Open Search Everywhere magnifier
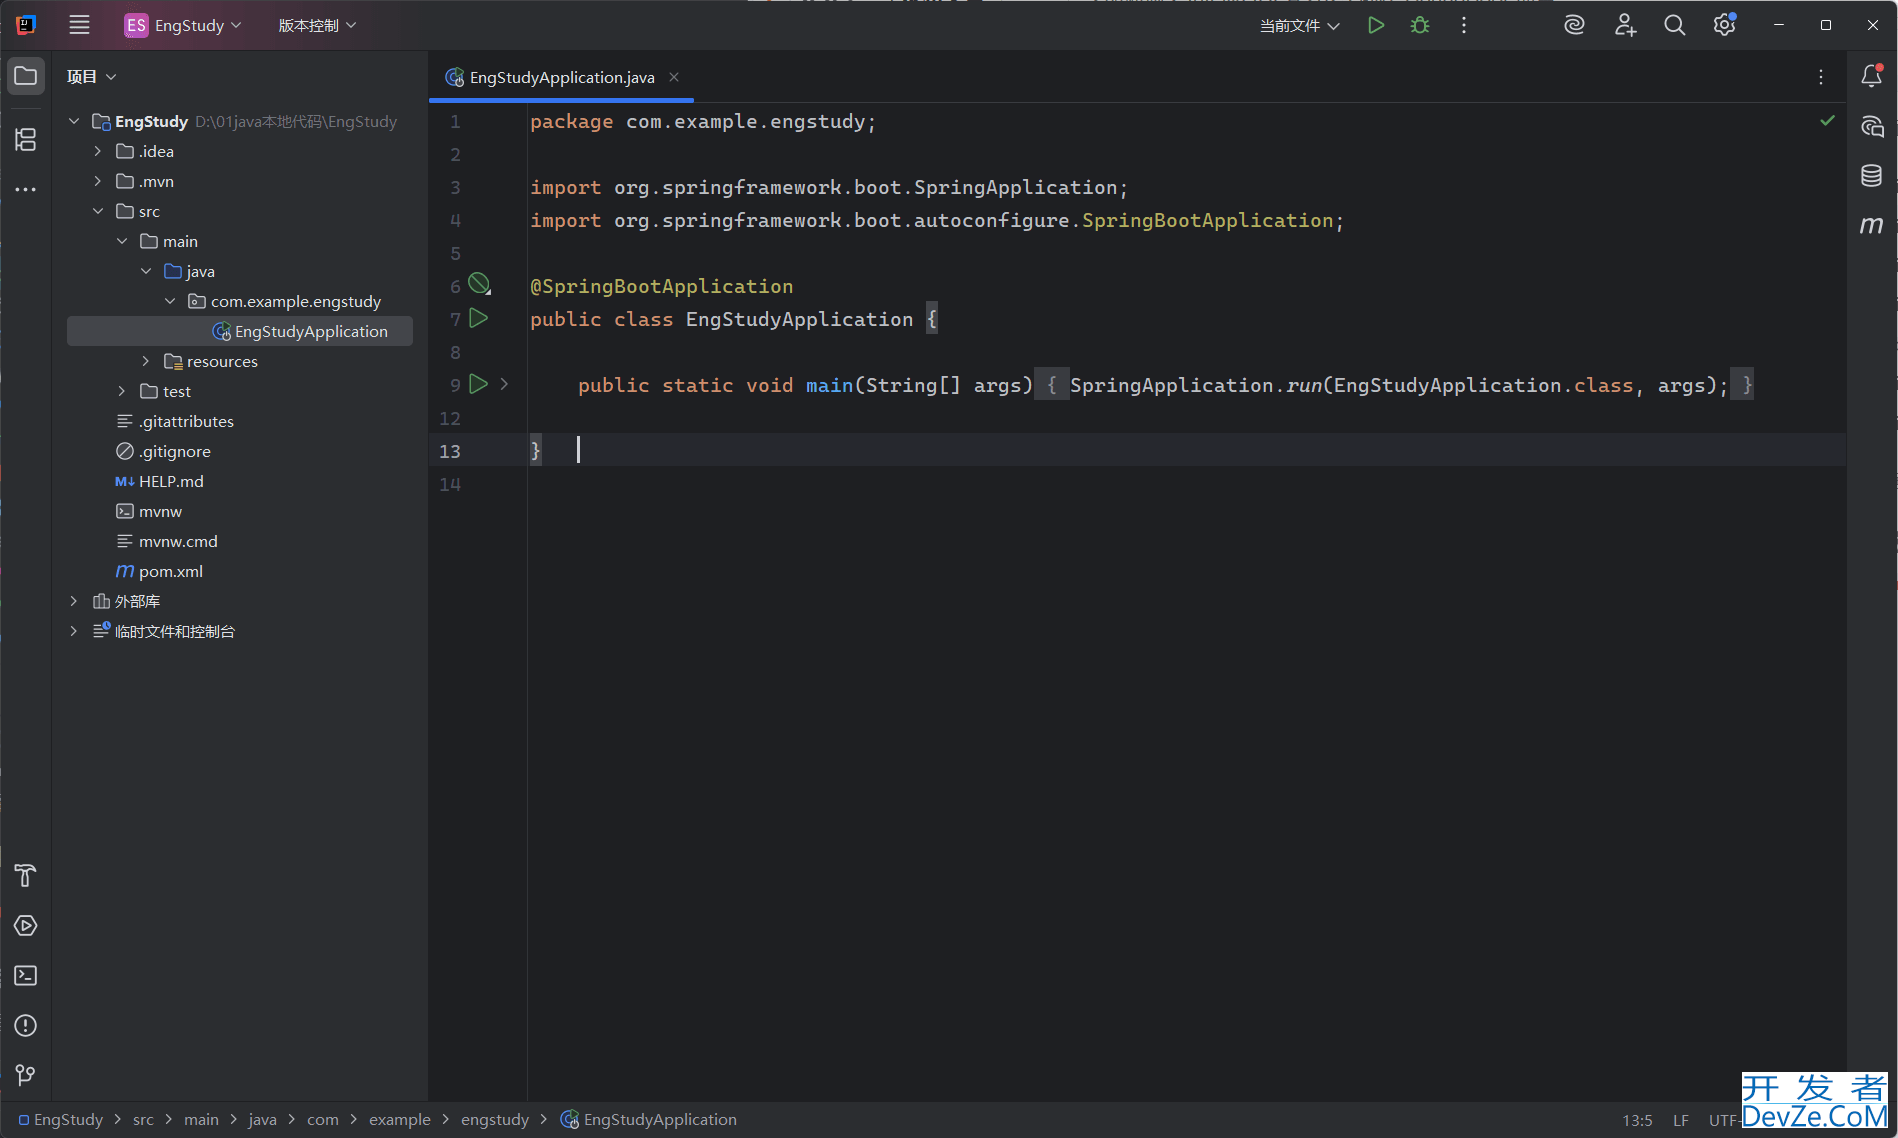The image size is (1898, 1138). [1675, 25]
